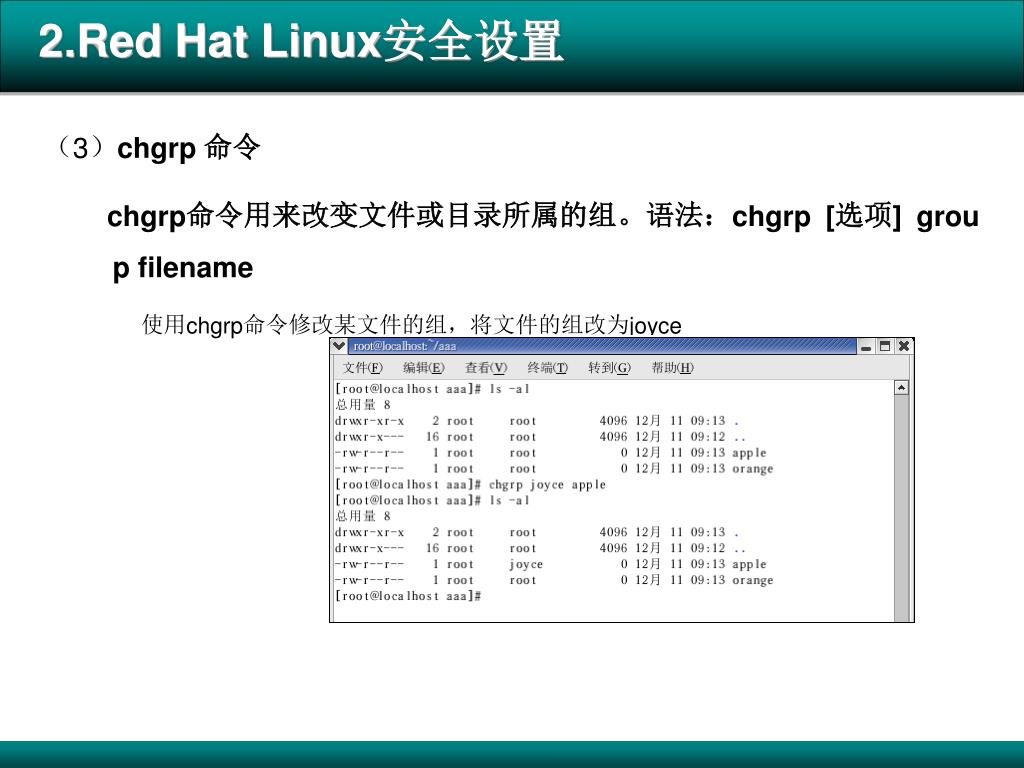Click the 'p filename' syntax text
Viewport: 1024px width, 768px height.
183,268
